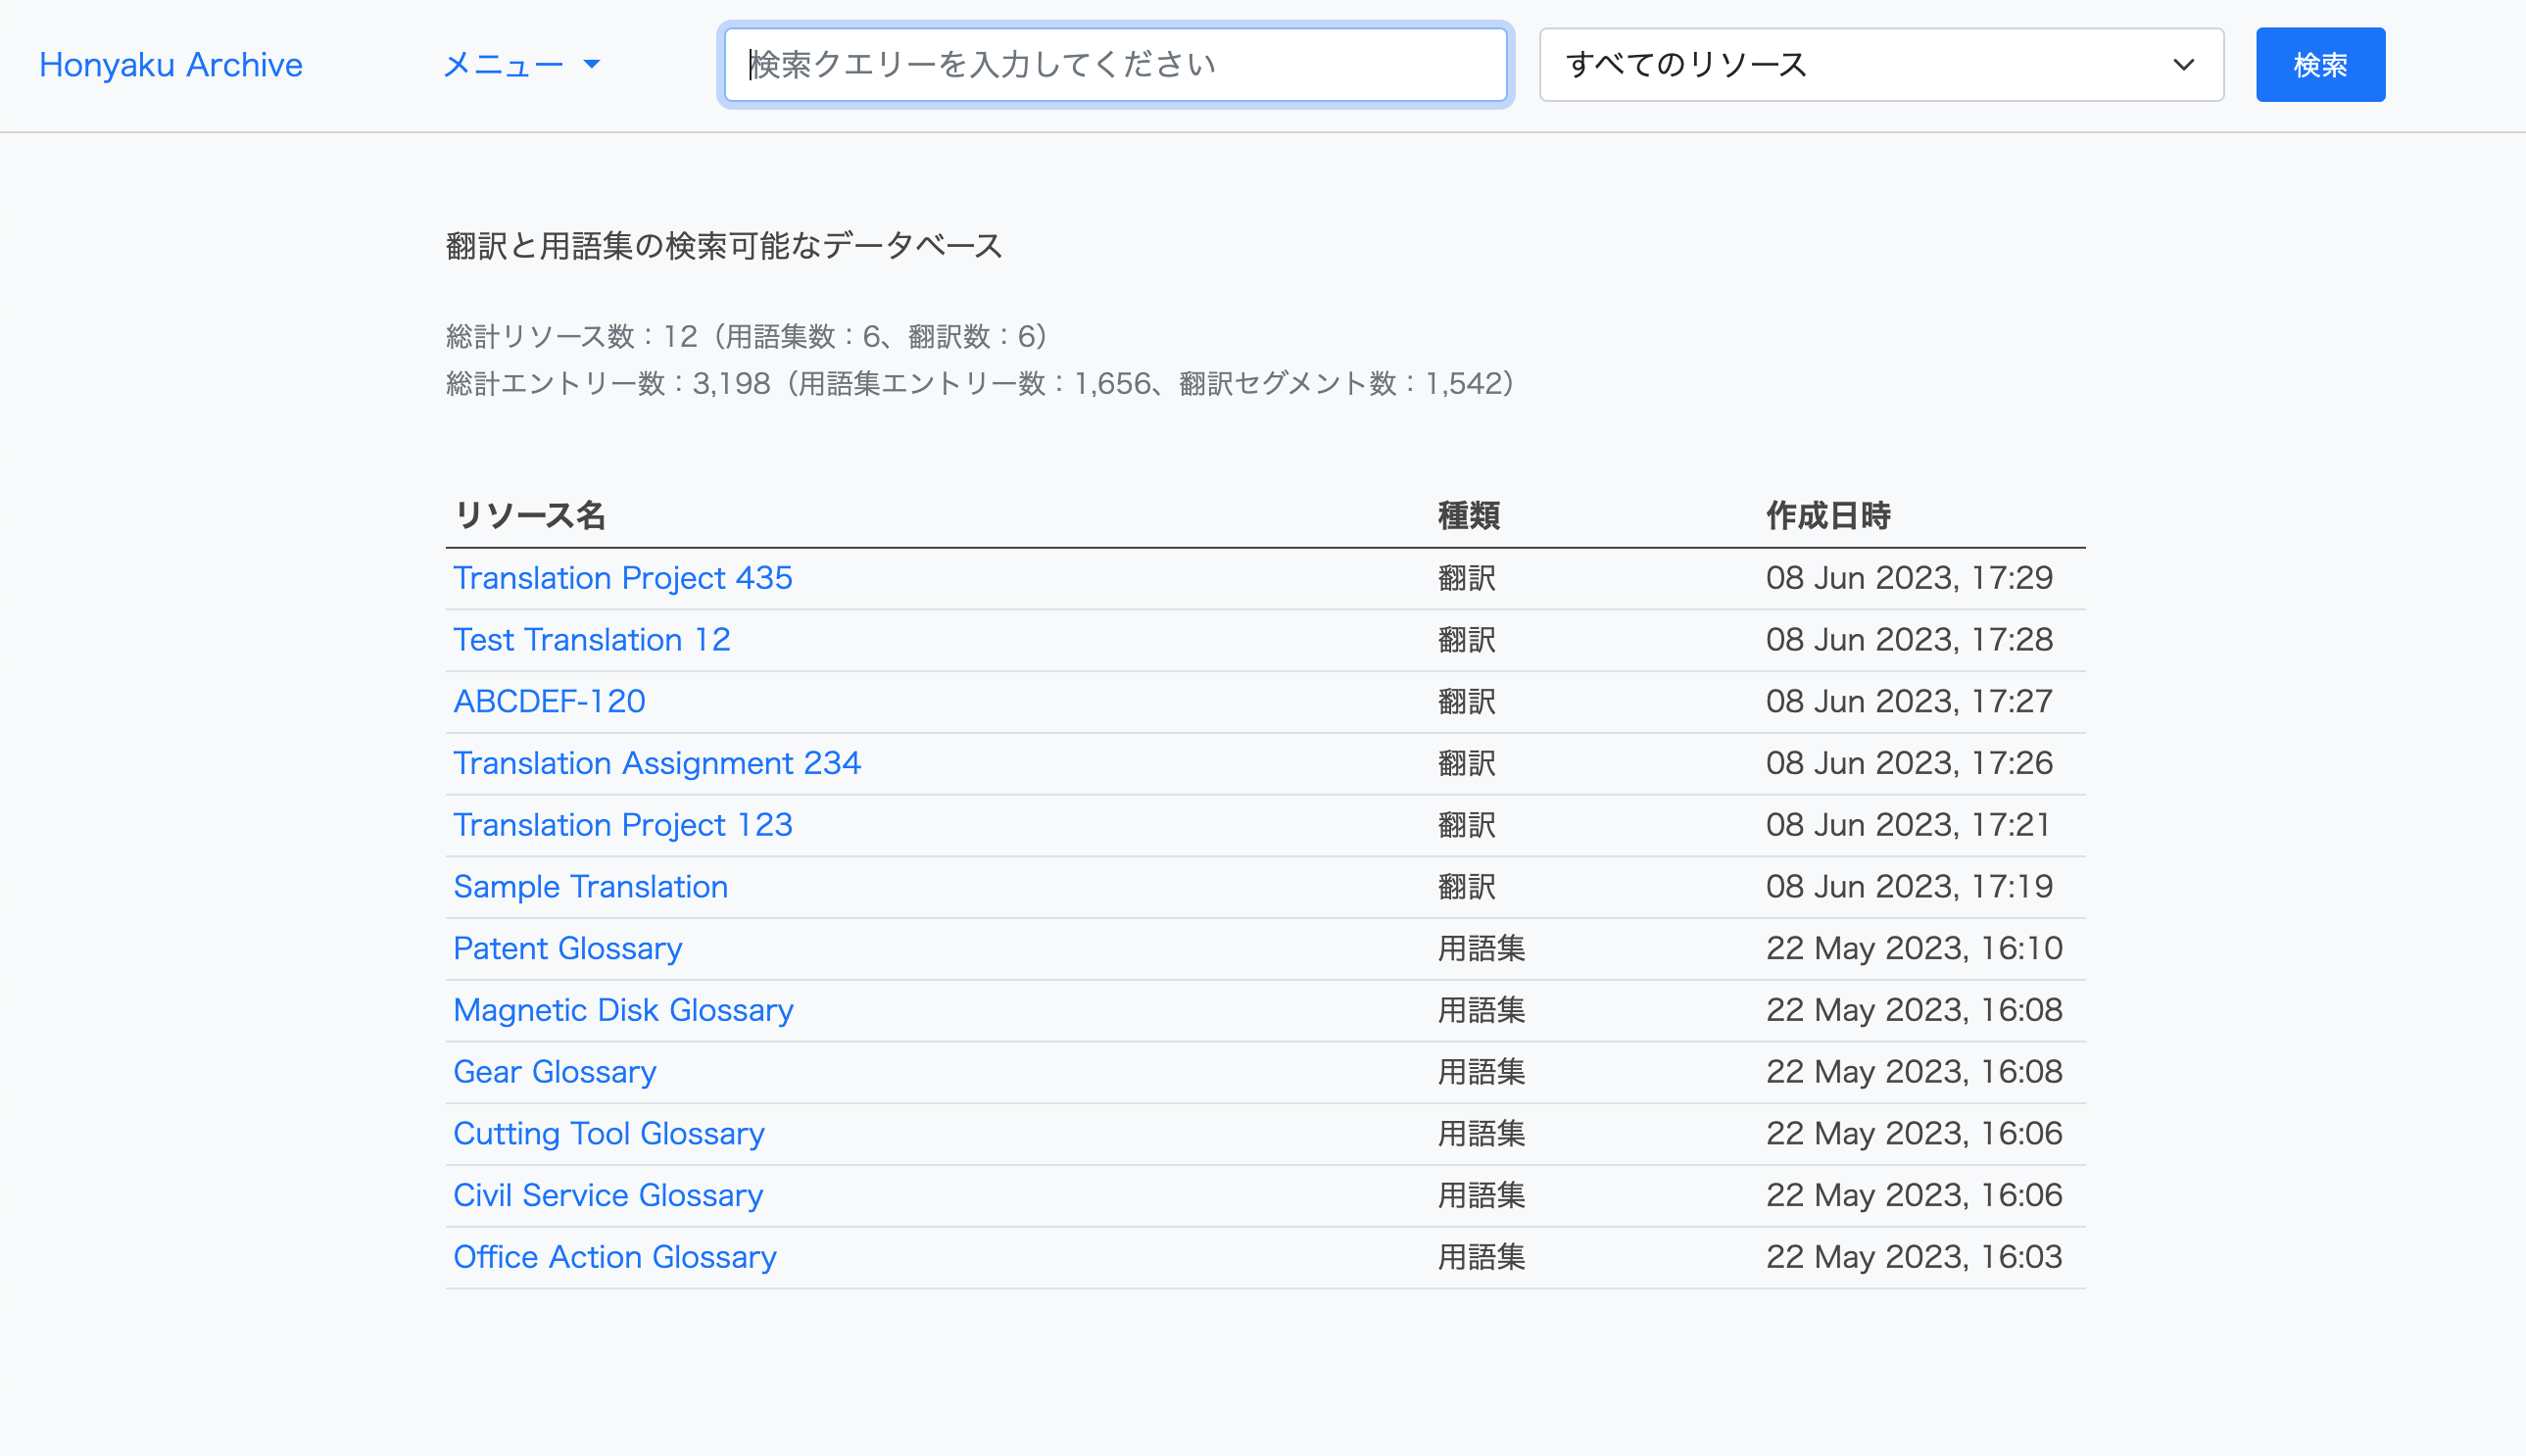This screenshot has width=2526, height=1456.
Task: Focus the search query input field
Action: (1114, 65)
